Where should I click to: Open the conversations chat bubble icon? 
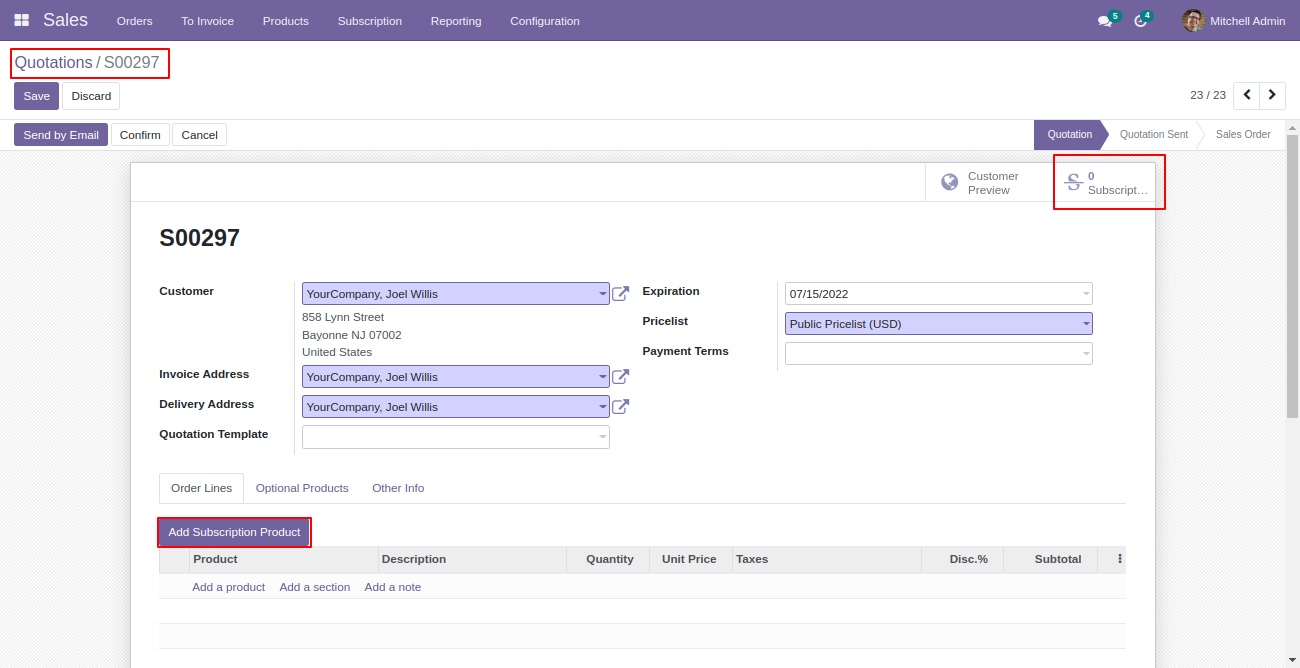tap(1104, 21)
